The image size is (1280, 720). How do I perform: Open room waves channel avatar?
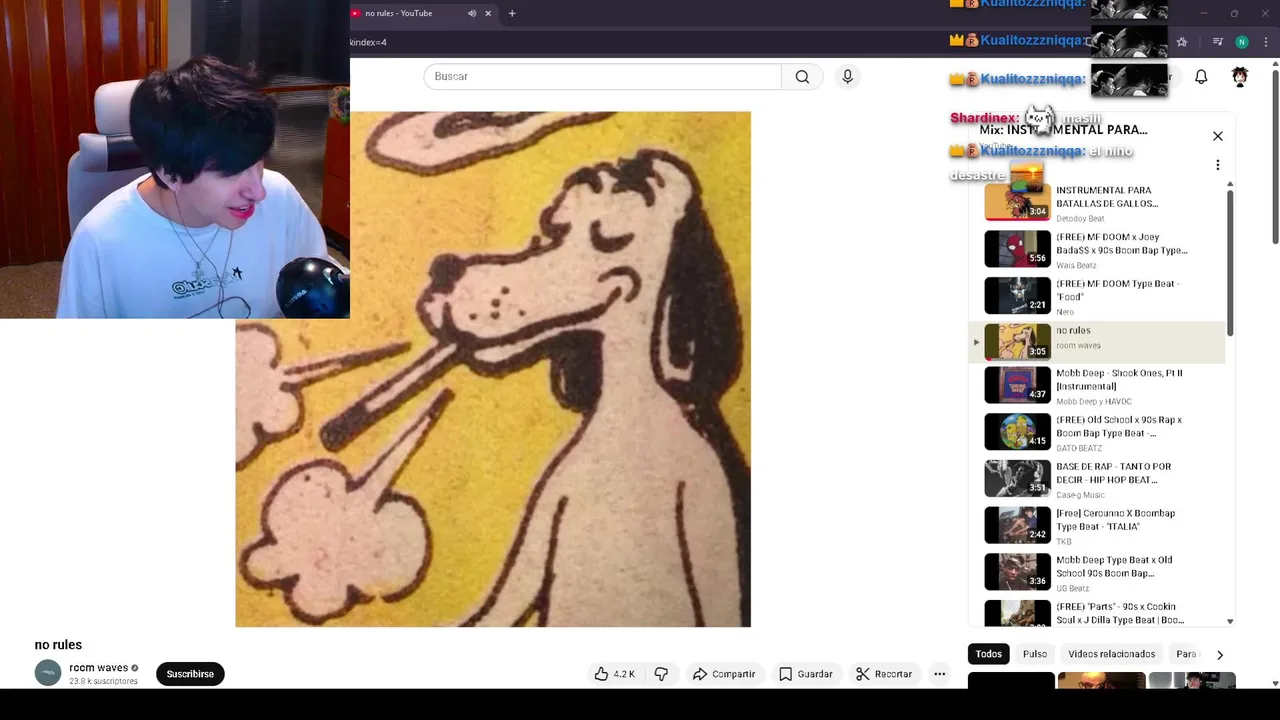(x=48, y=673)
